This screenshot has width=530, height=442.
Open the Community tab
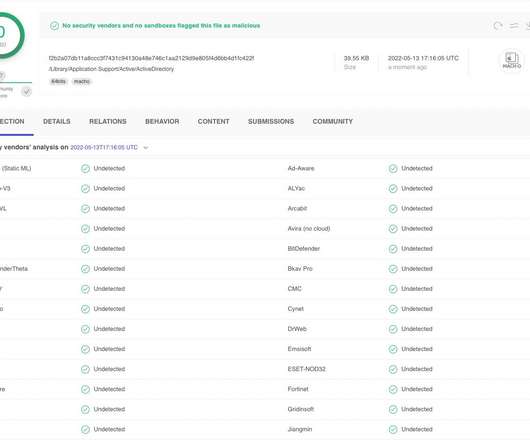coord(333,121)
